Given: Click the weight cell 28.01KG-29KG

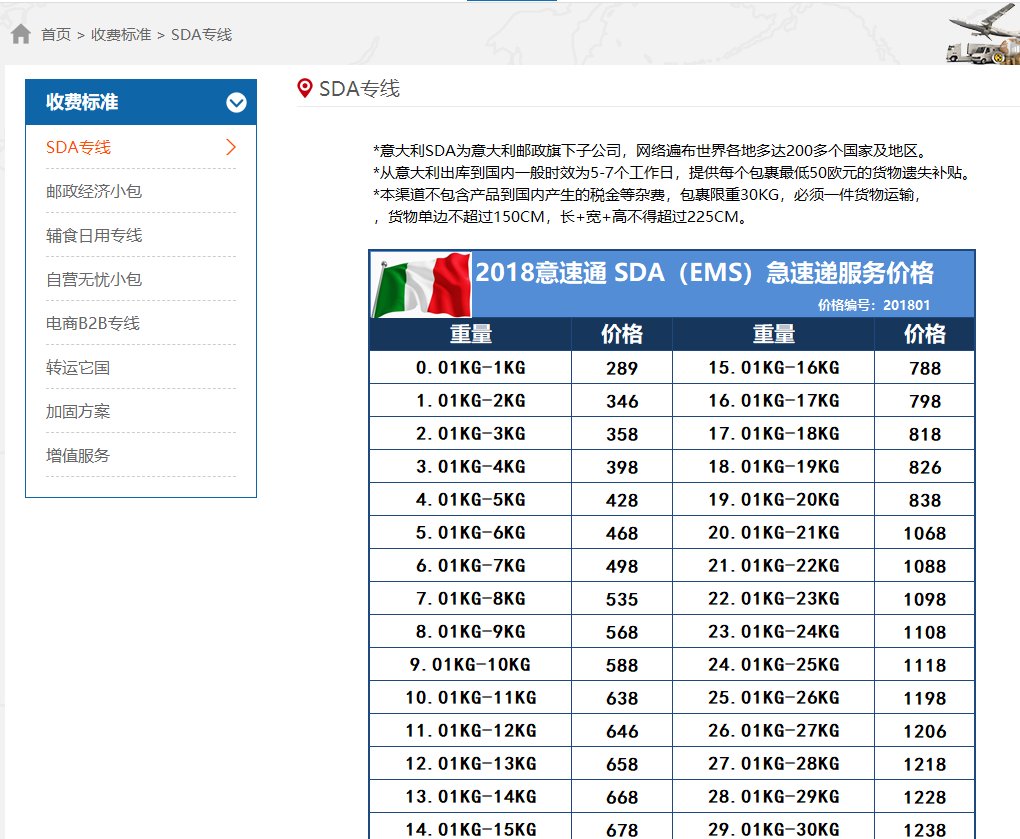Looking at the screenshot, I should [x=774, y=796].
